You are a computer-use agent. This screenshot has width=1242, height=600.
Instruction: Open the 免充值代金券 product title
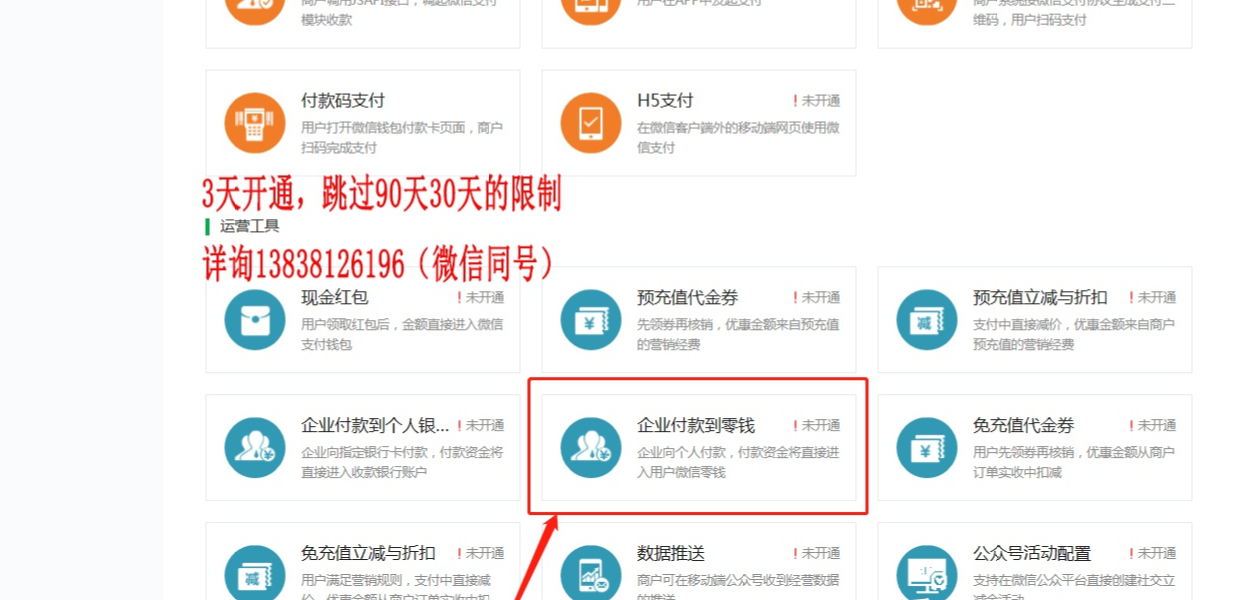[1023, 426]
